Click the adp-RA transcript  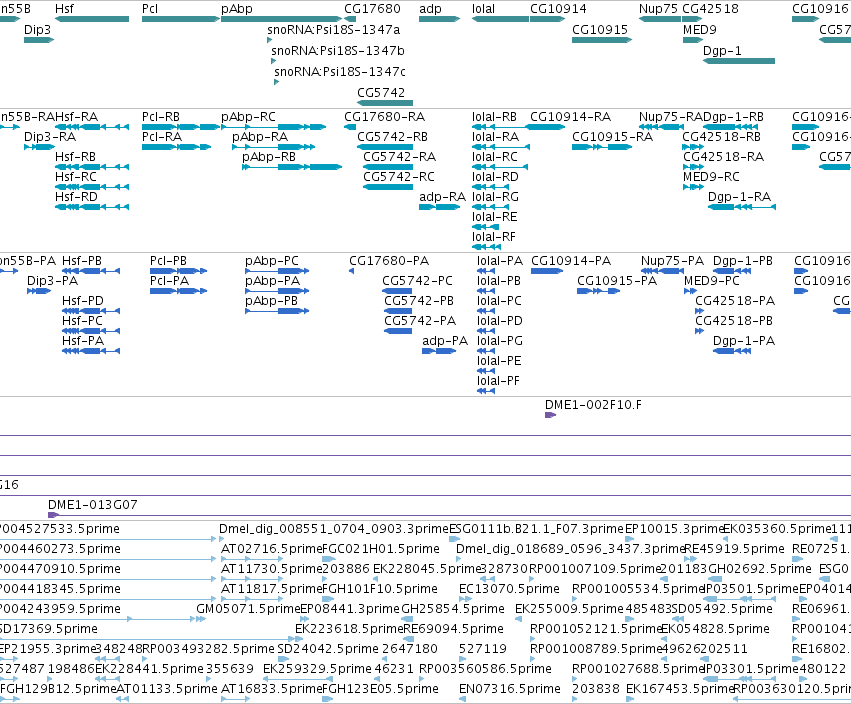click(x=440, y=207)
